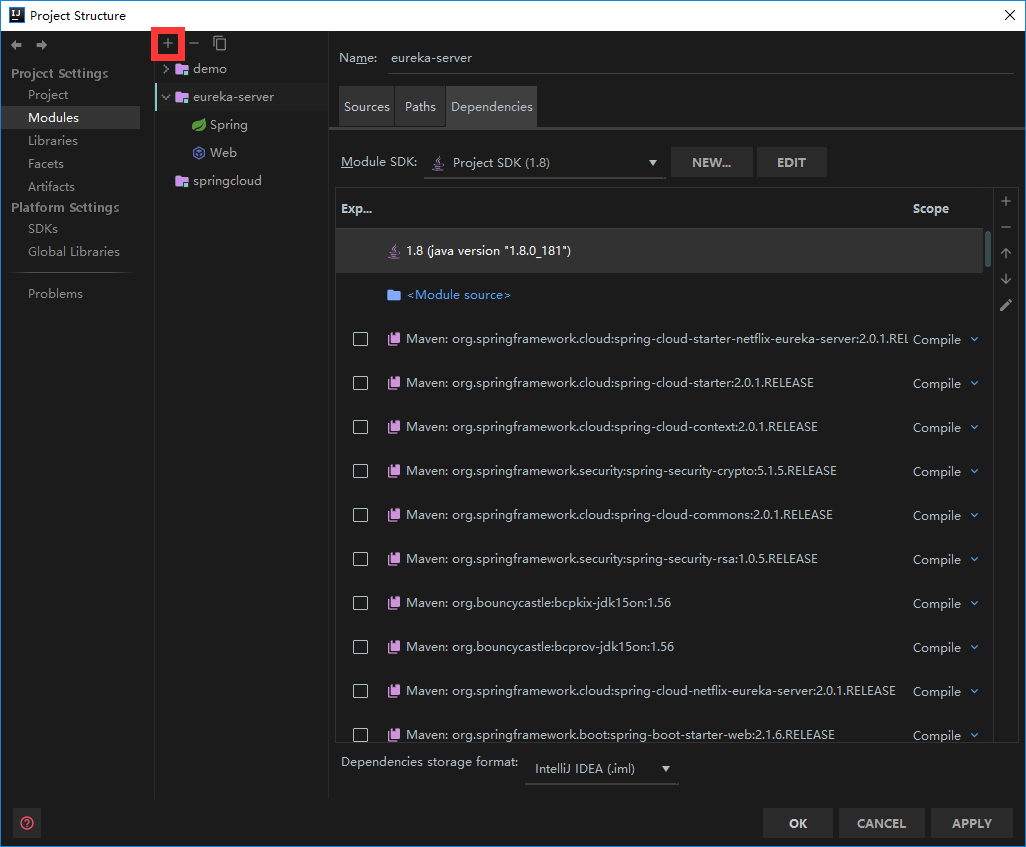Open the Dependencies storage format dropdown
This screenshot has width=1026, height=847.
[664, 769]
